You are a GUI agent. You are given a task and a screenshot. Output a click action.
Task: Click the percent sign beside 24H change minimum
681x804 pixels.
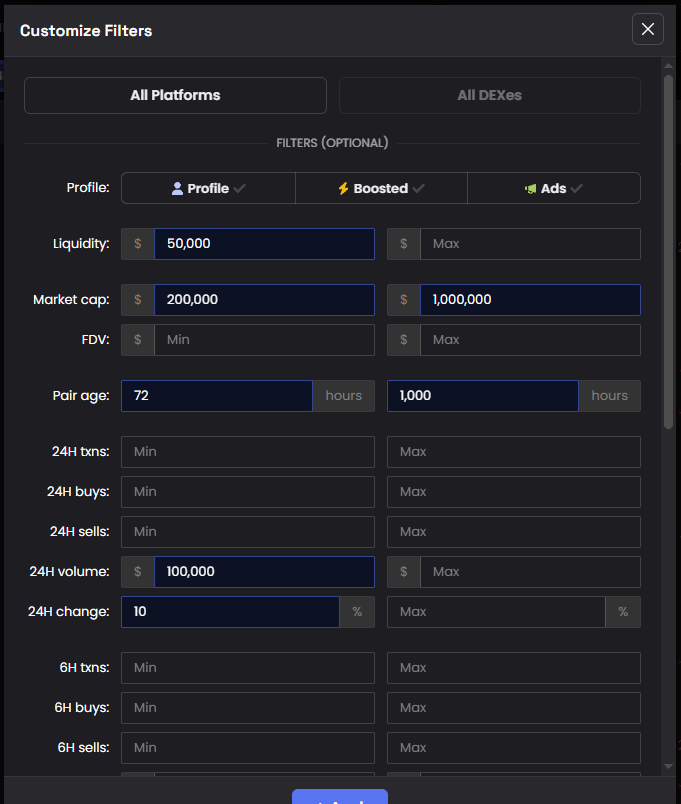(357, 612)
